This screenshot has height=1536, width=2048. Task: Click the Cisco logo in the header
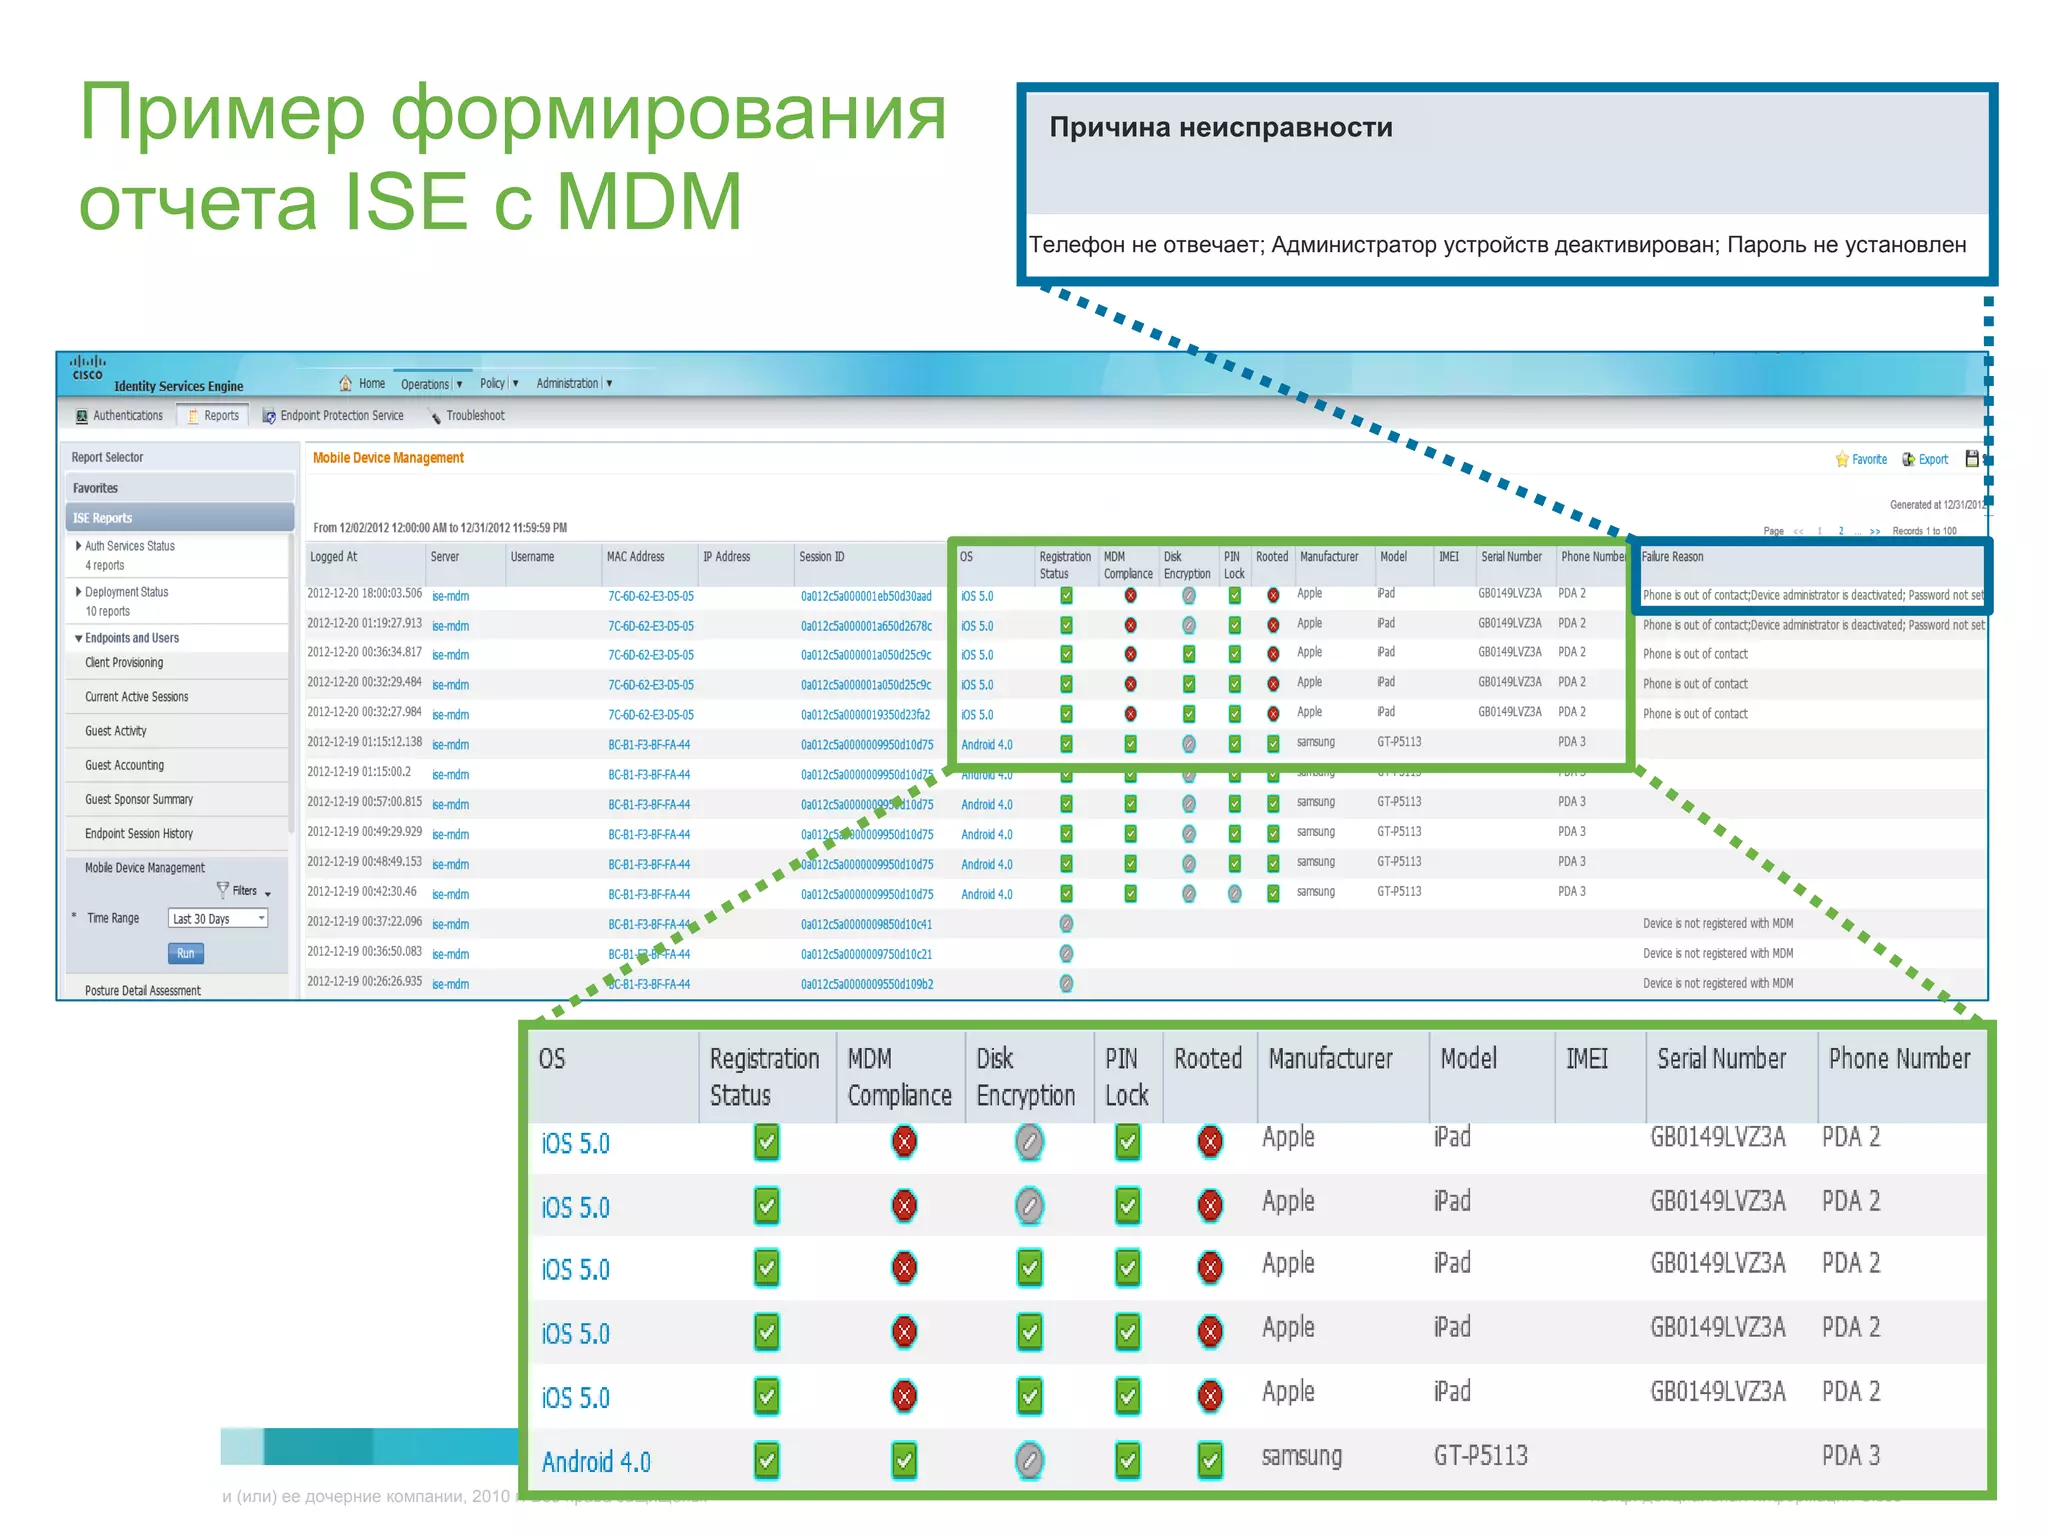[87, 368]
